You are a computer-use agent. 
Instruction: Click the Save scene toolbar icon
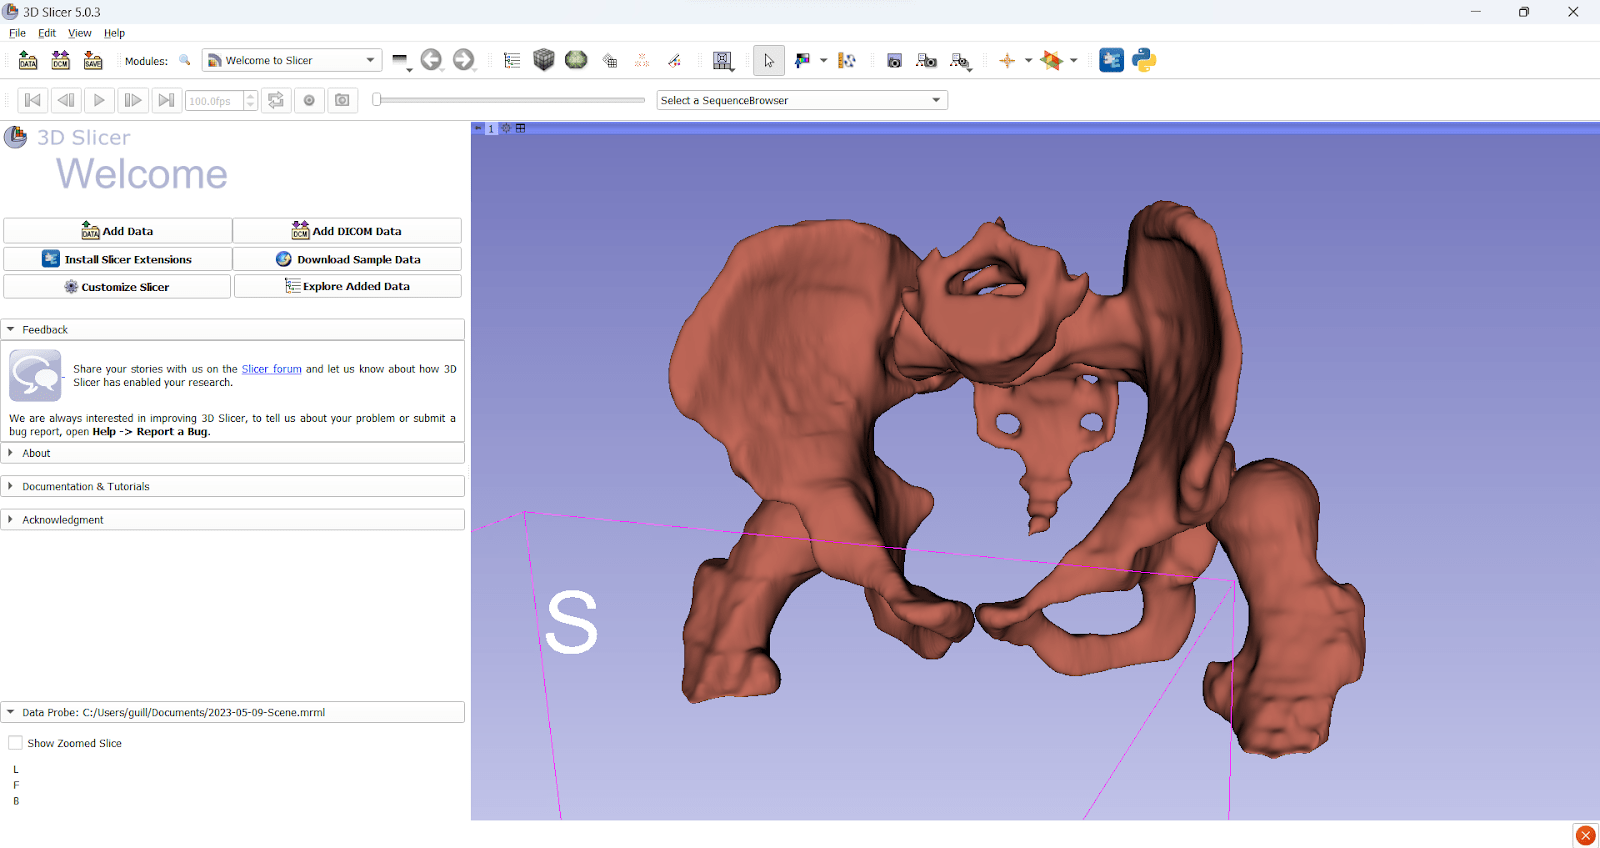[x=93, y=61]
